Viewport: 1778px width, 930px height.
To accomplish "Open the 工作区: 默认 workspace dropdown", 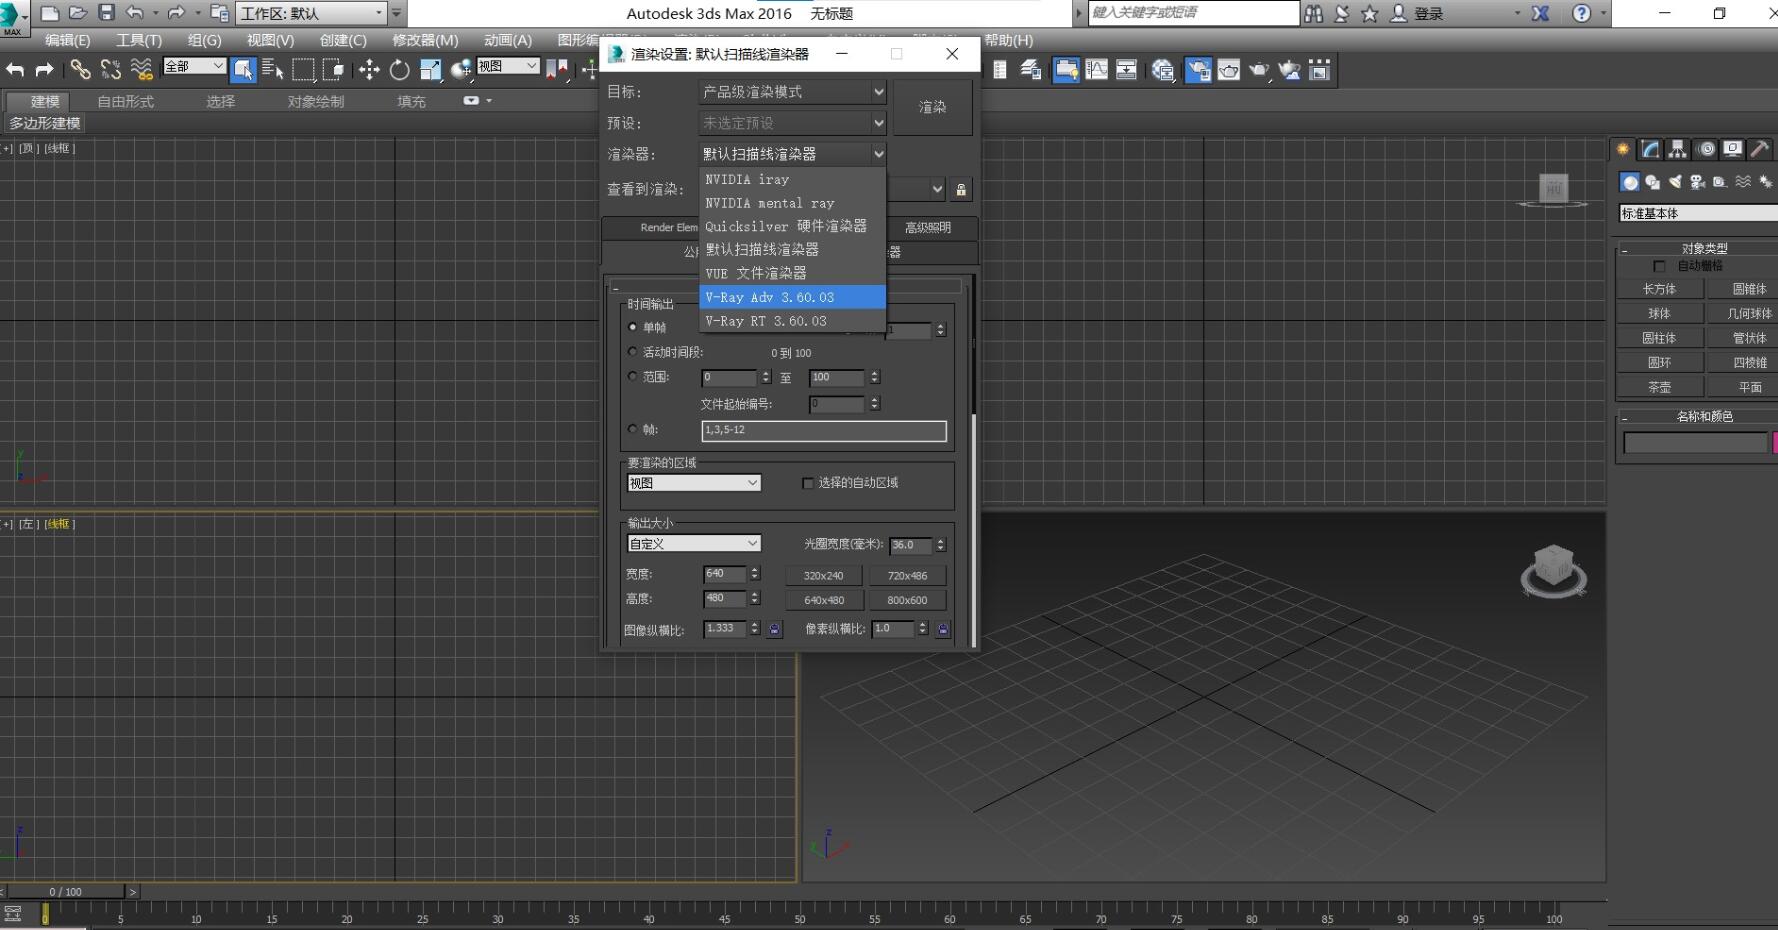I will pyautogui.click(x=311, y=13).
